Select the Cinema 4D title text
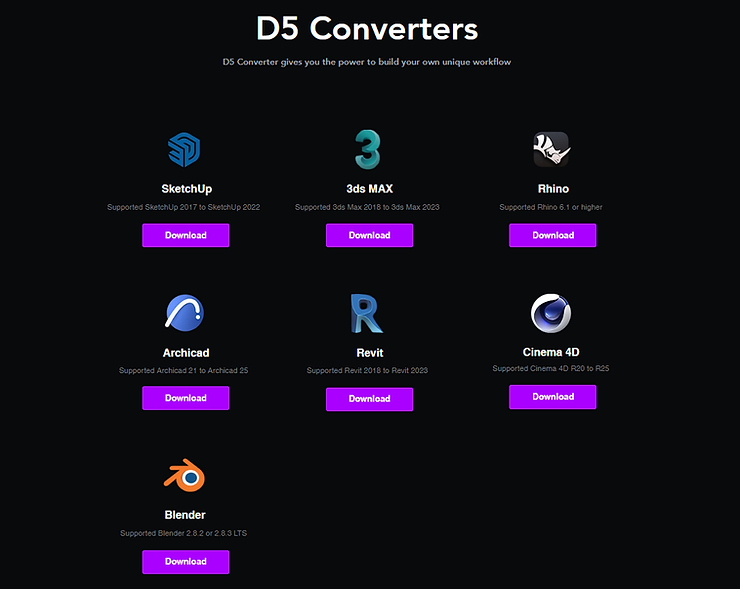This screenshot has height=589, width=740. click(551, 352)
